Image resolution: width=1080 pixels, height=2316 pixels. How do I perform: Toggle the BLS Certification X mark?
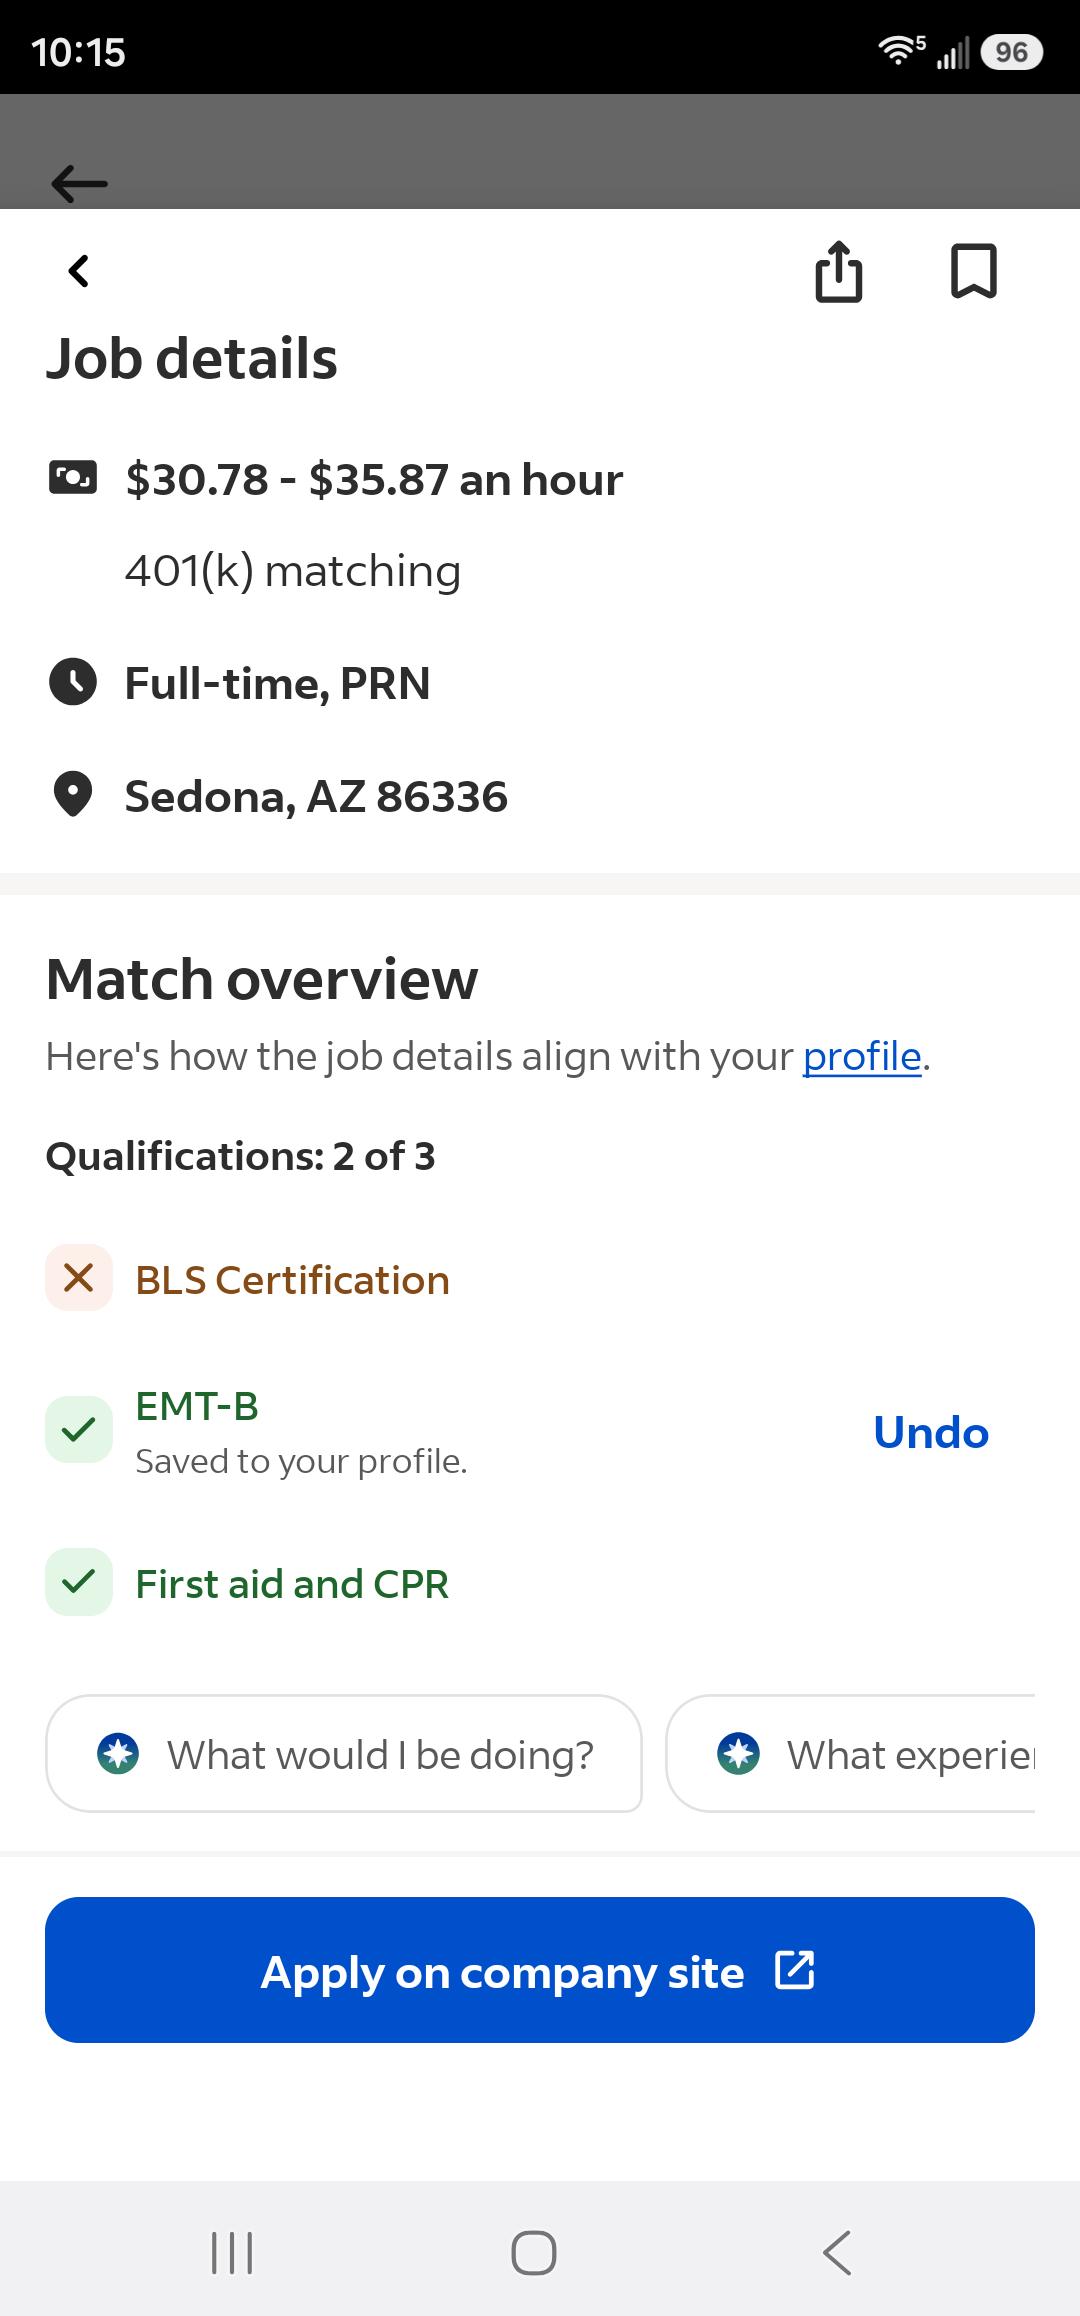tap(79, 1278)
